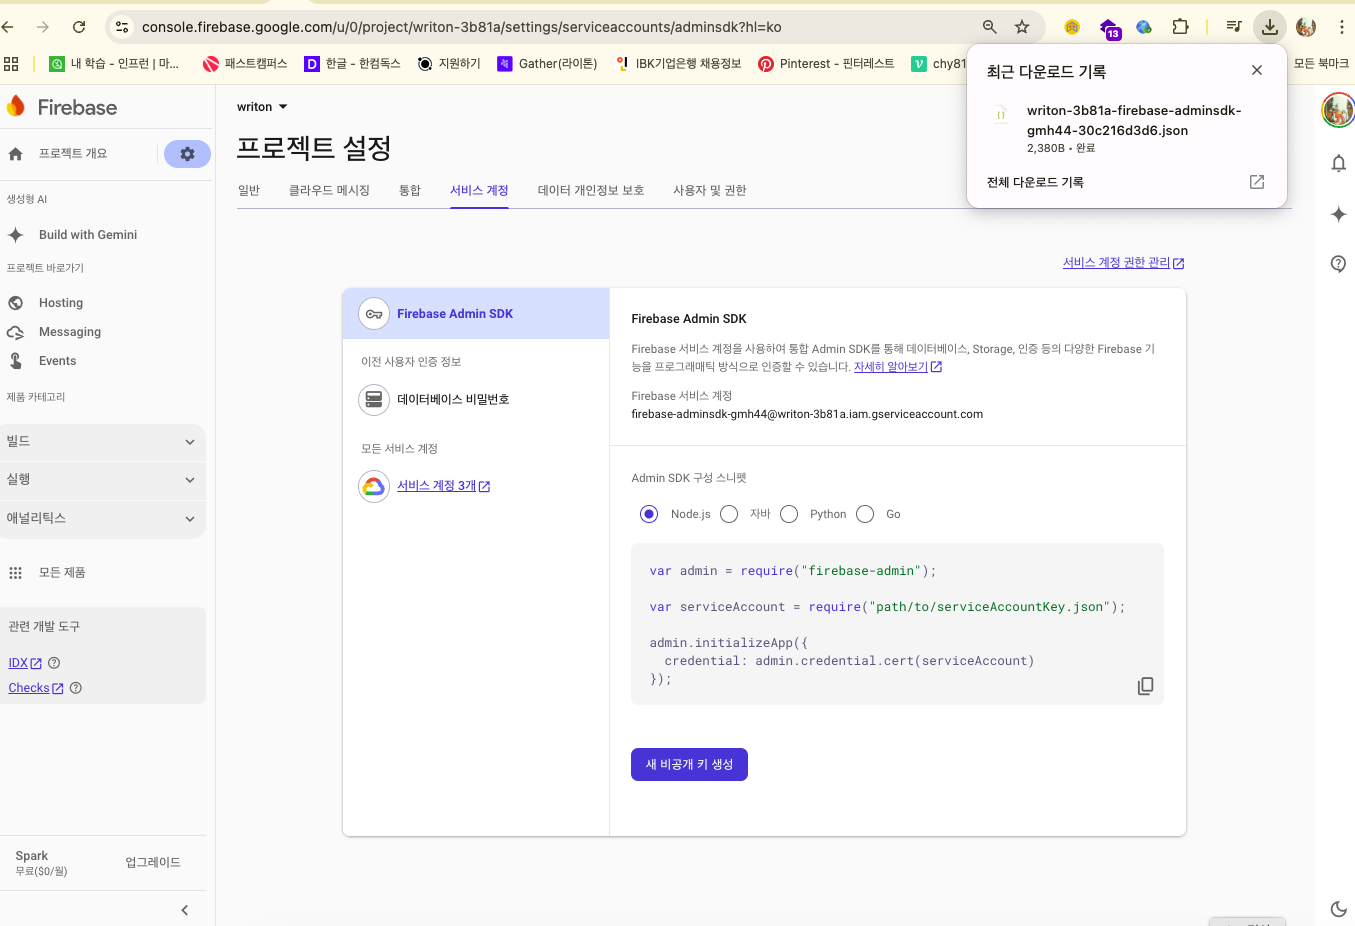The image size is (1355, 926).
Task: Open the writon project dropdown
Action: pyautogui.click(x=262, y=107)
